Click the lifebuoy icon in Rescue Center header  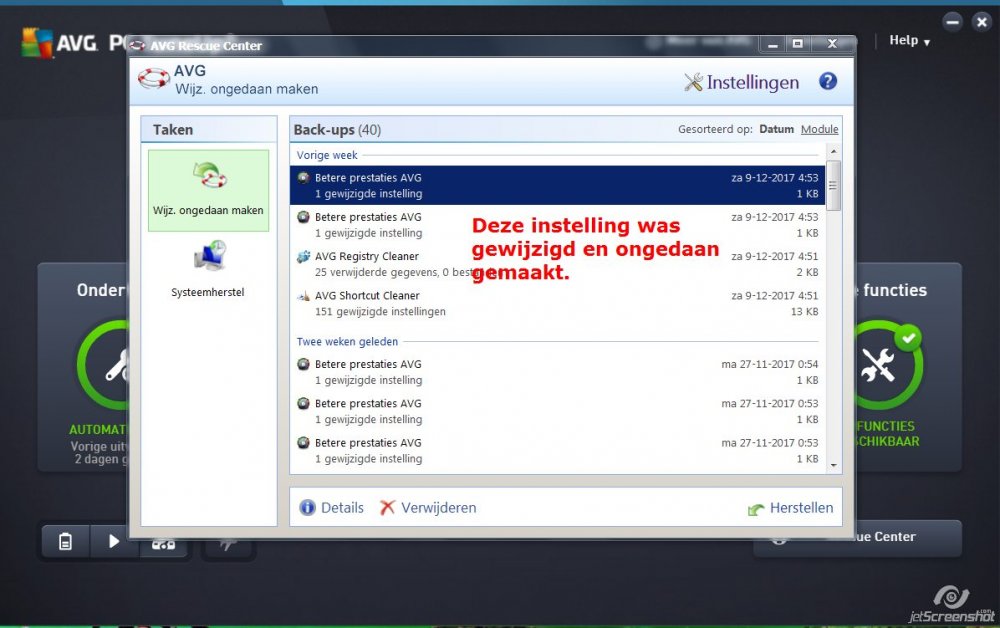pos(154,79)
